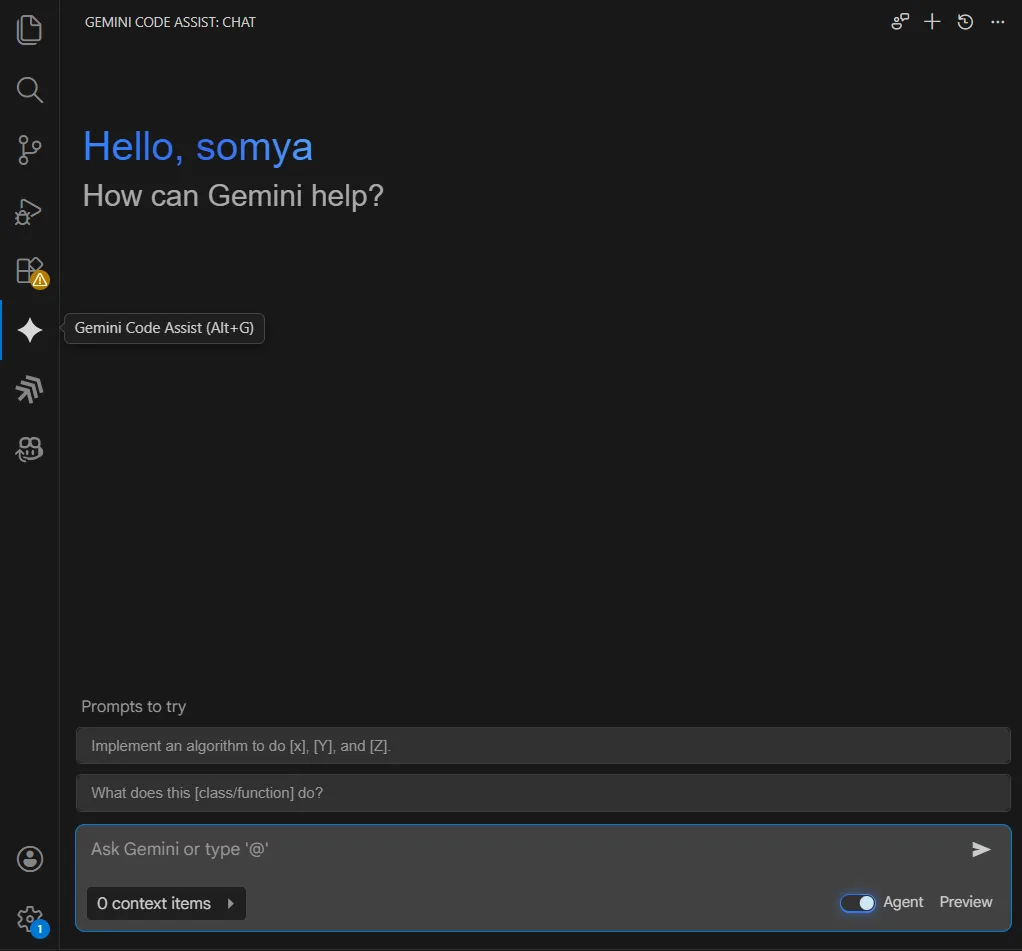Image resolution: width=1022 pixels, height=951 pixels.
Task: Open Extensions view with warning badge
Action: click(x=30, y=271)
